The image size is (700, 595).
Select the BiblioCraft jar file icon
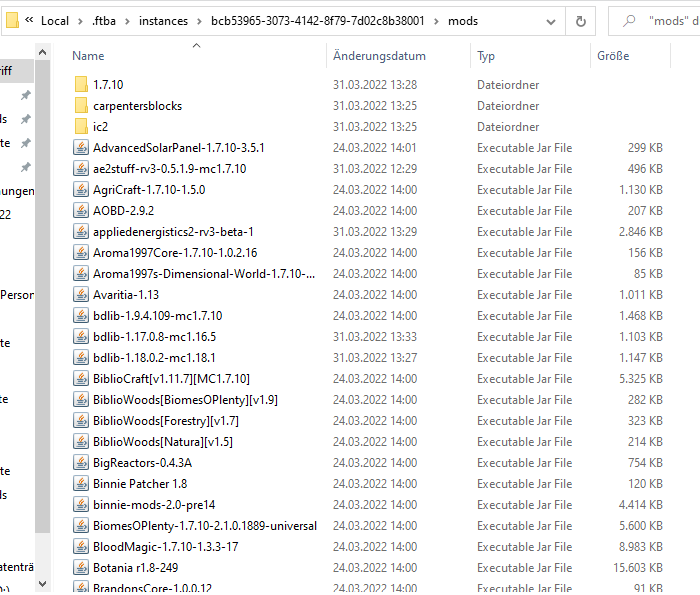click(81, 378)
